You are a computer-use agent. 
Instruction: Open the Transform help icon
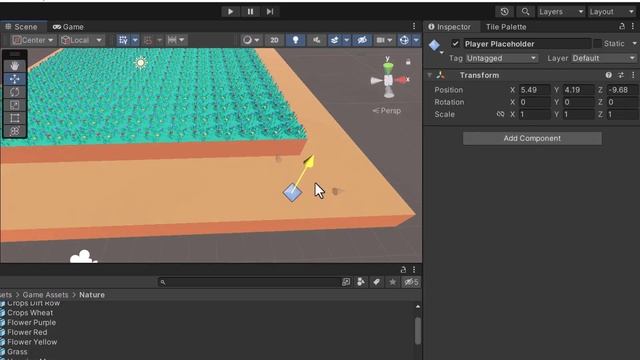tap(609, 75)
